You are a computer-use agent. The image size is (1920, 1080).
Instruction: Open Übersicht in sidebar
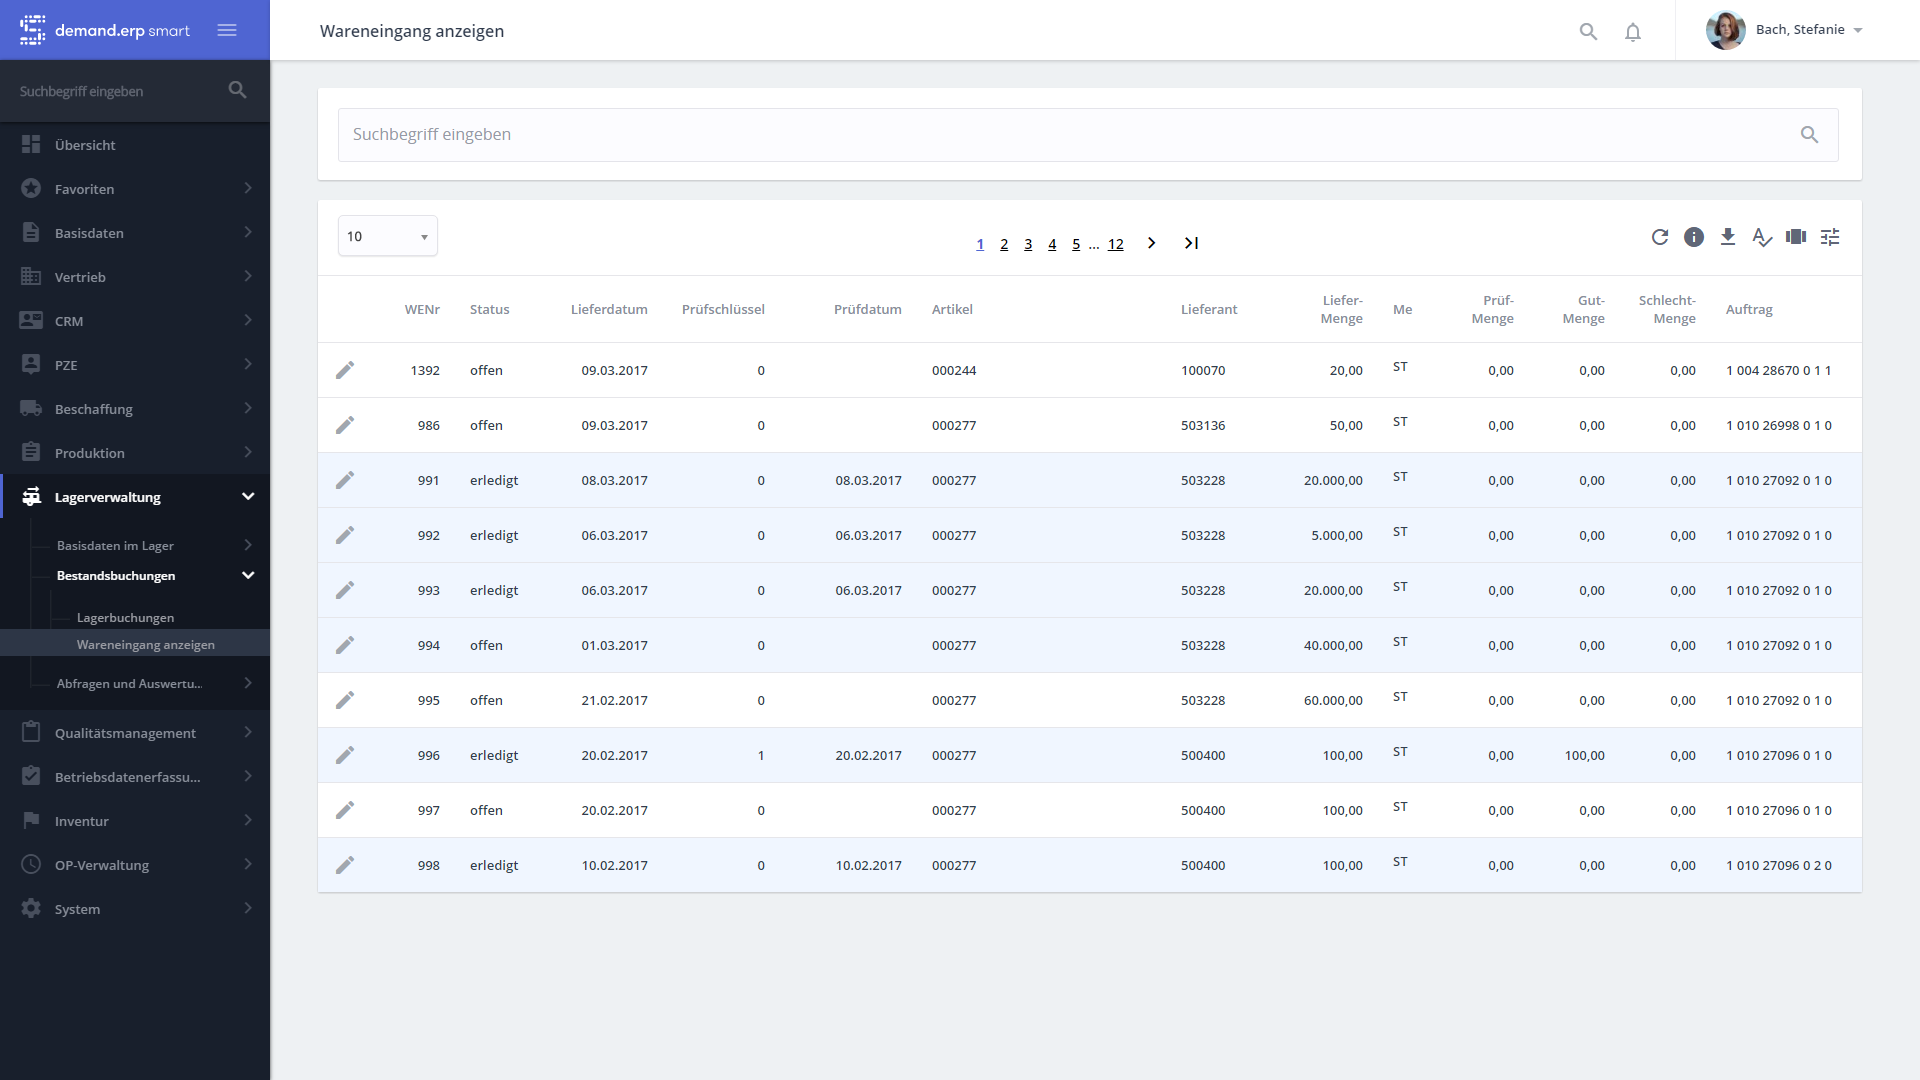click(x=85, y=145)
